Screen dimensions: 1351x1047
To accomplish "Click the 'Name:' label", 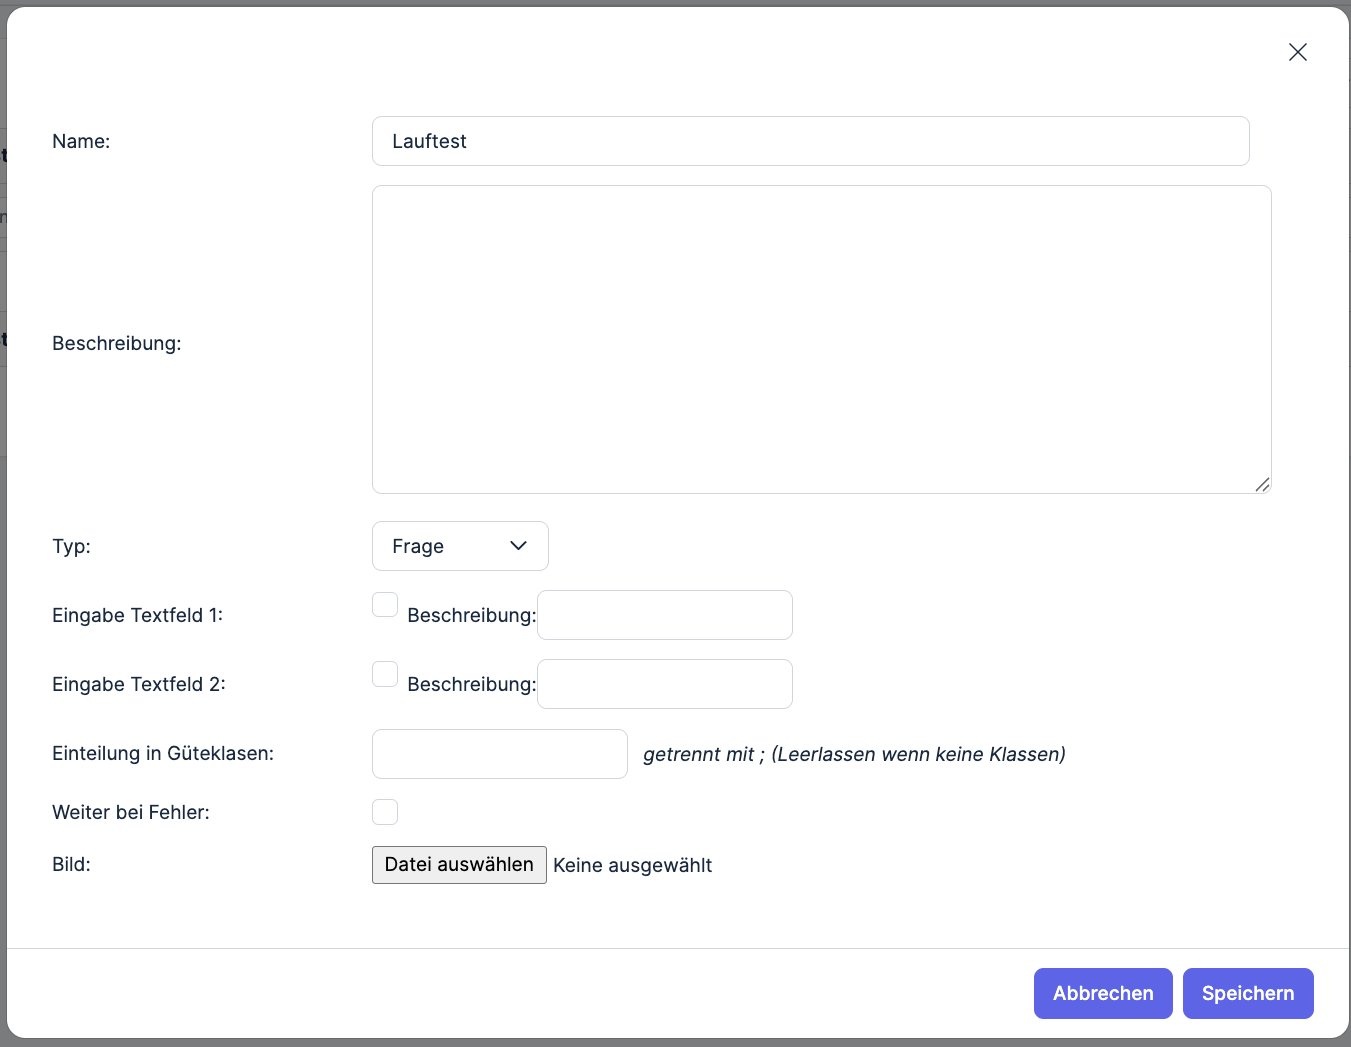I will click(81, 141).
